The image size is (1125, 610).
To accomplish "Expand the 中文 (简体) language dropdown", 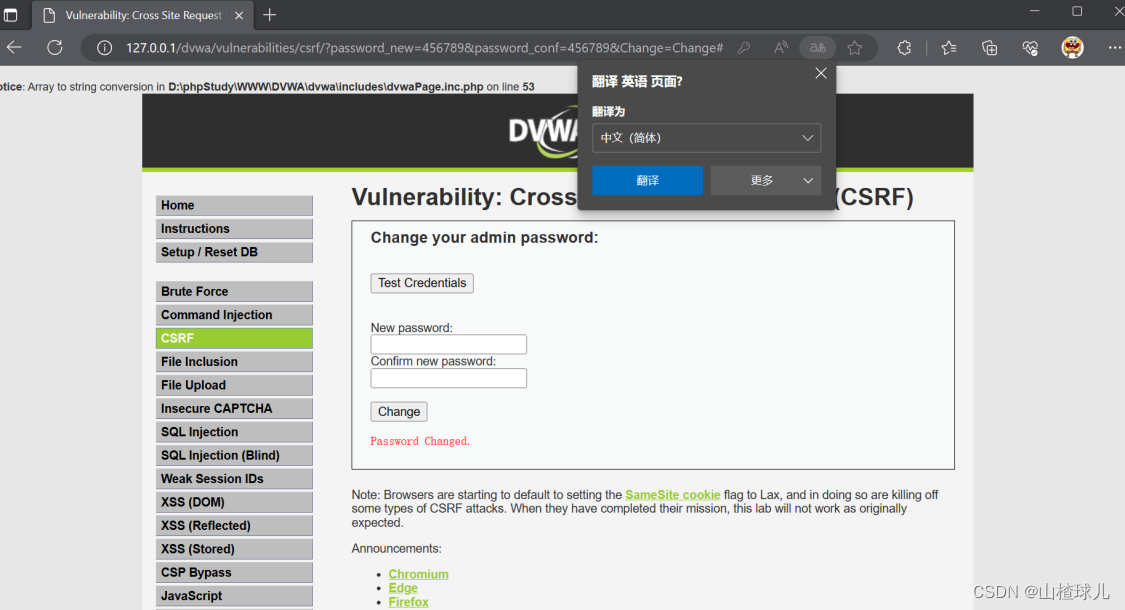I will [x=707, y=138].
